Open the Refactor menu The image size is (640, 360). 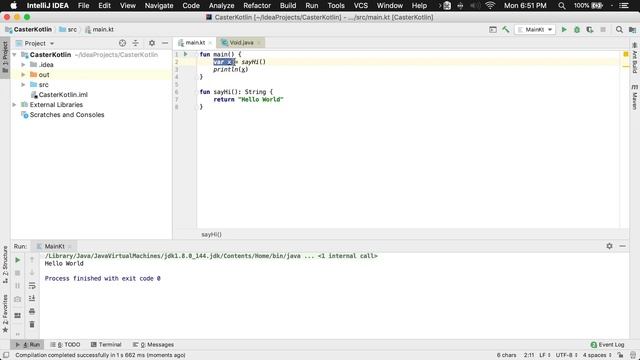257,6
